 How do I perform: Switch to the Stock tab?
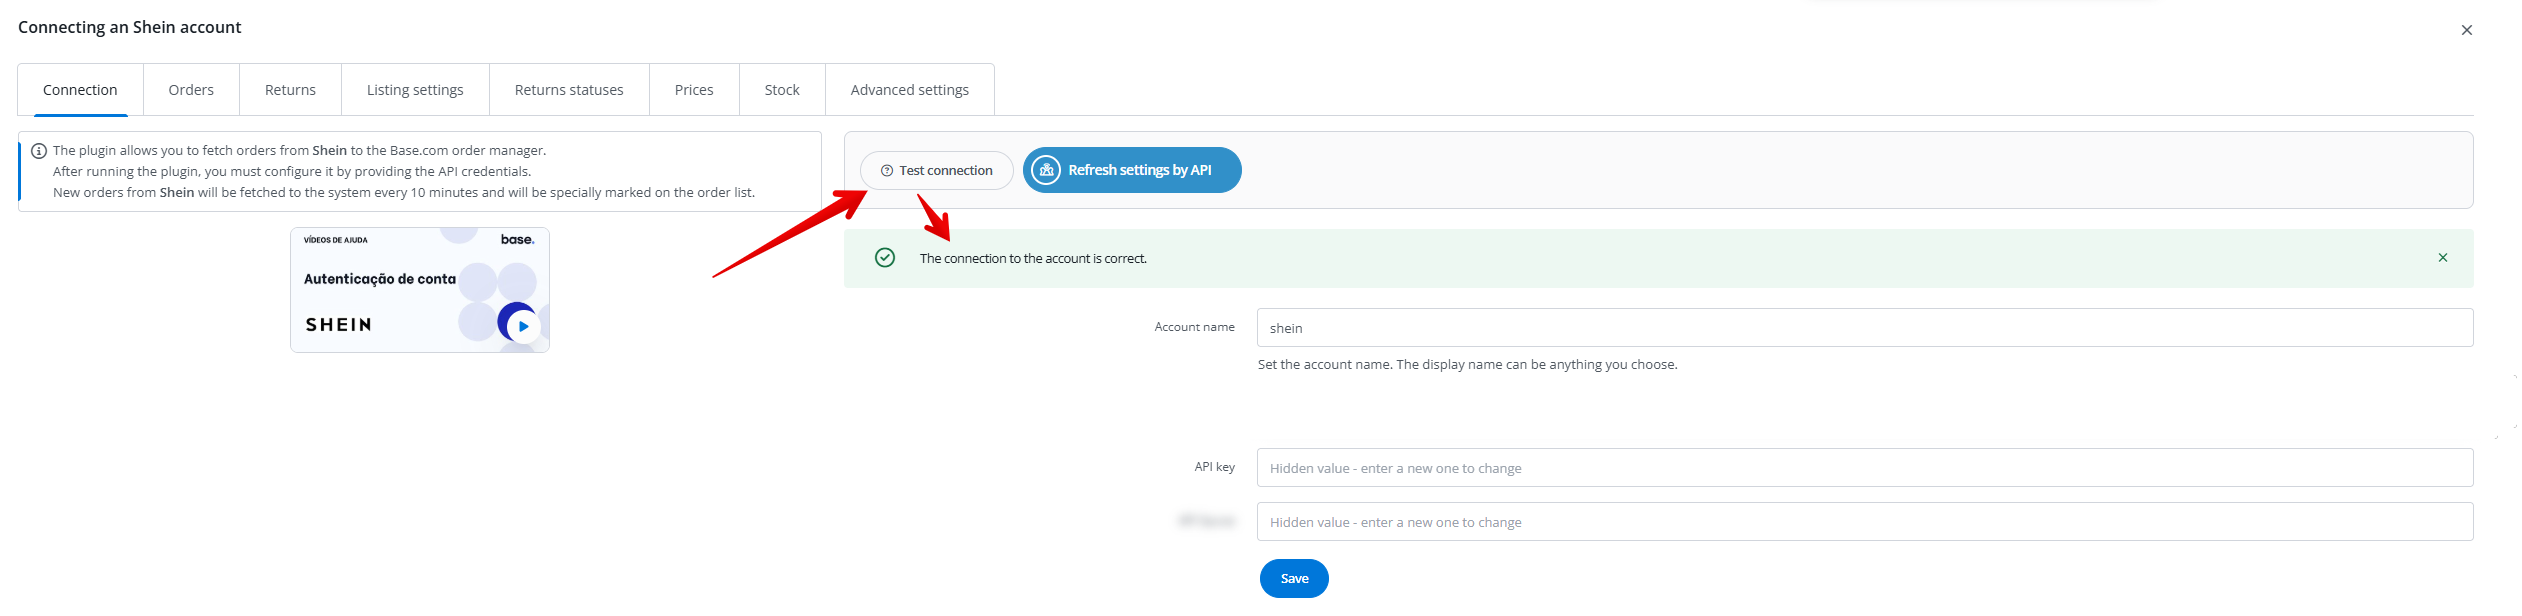(782, 90)
